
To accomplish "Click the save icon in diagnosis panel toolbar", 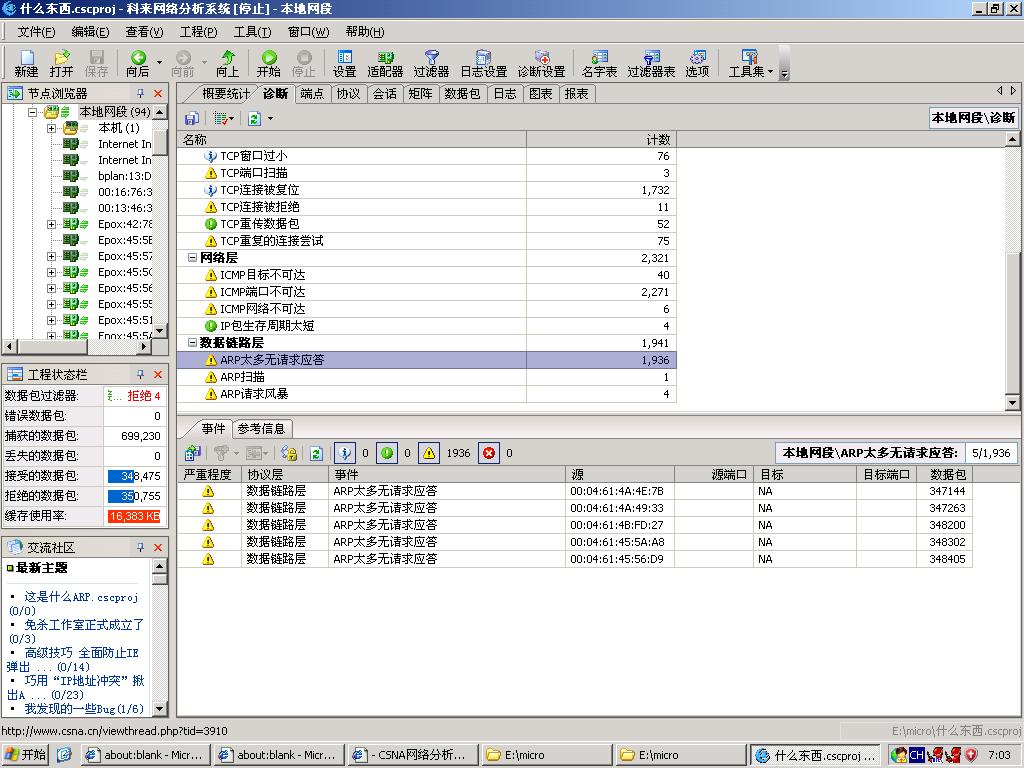I will pyautogui.click(x=191, y=118).
